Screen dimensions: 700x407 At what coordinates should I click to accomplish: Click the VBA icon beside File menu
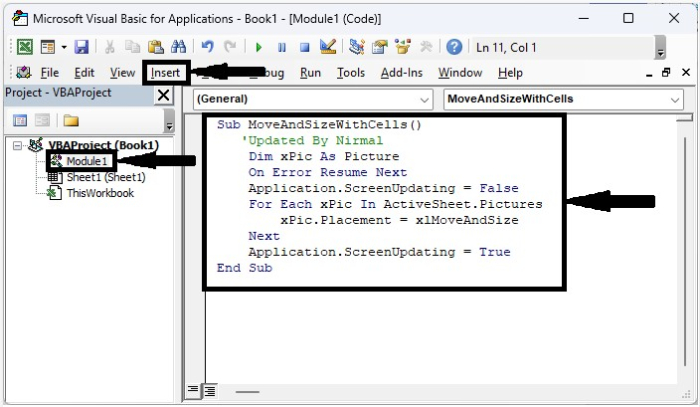click(x=24, y=73)
